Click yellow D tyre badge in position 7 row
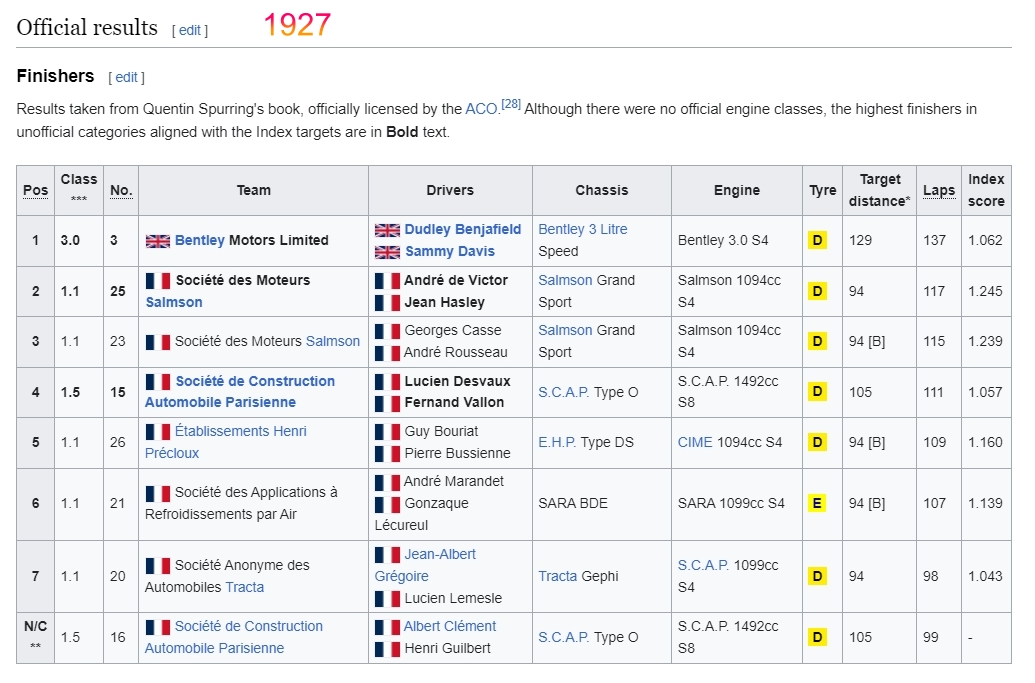Viewport: 1035px width, 683px height. coord(818,576)
